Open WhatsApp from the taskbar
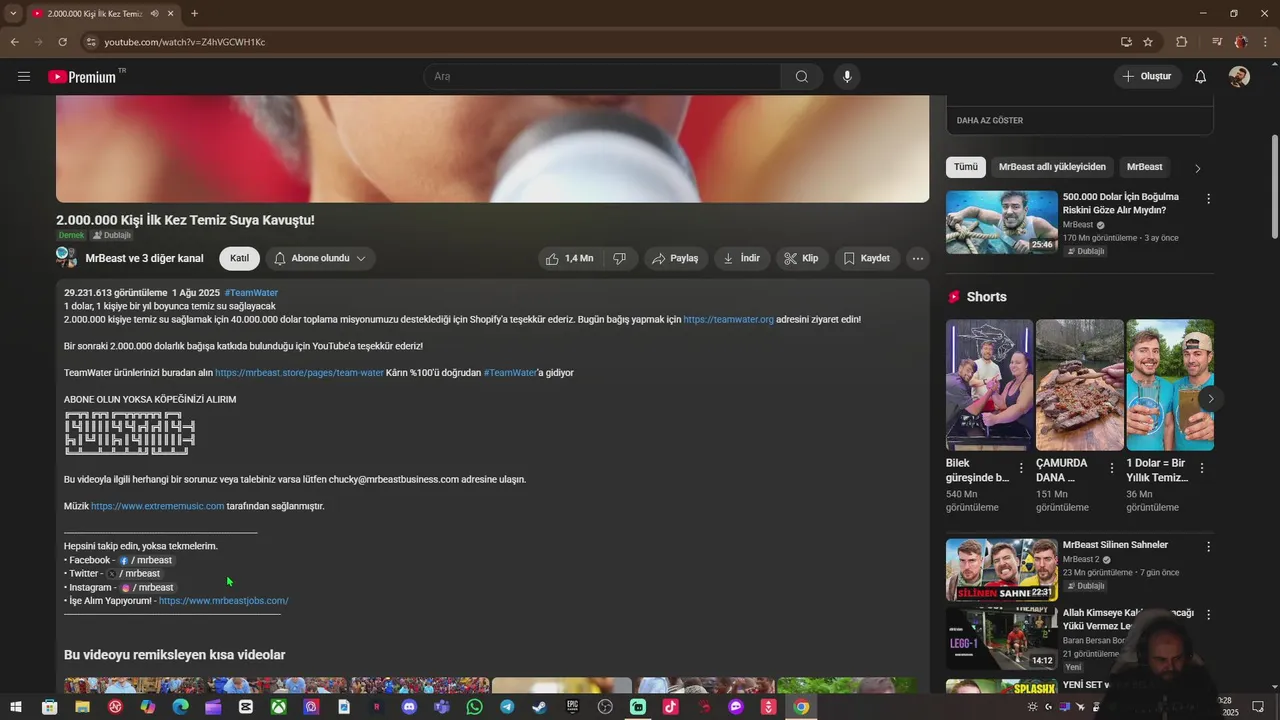 tap(474, 707)
